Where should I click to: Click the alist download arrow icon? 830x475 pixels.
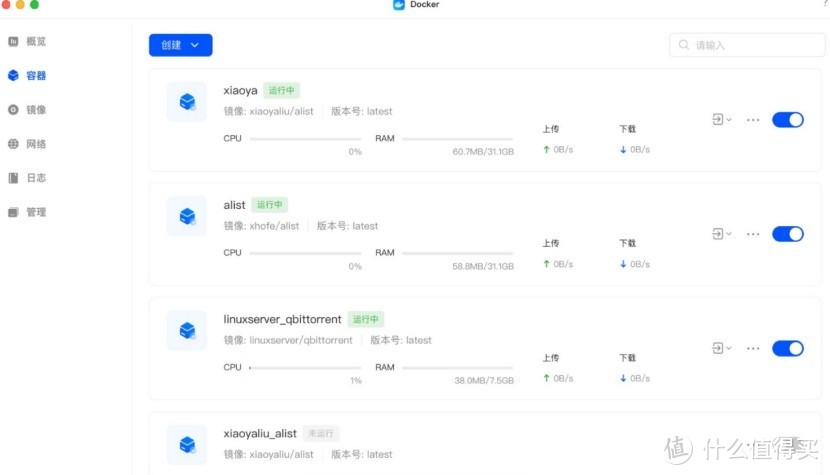point(623,264)
